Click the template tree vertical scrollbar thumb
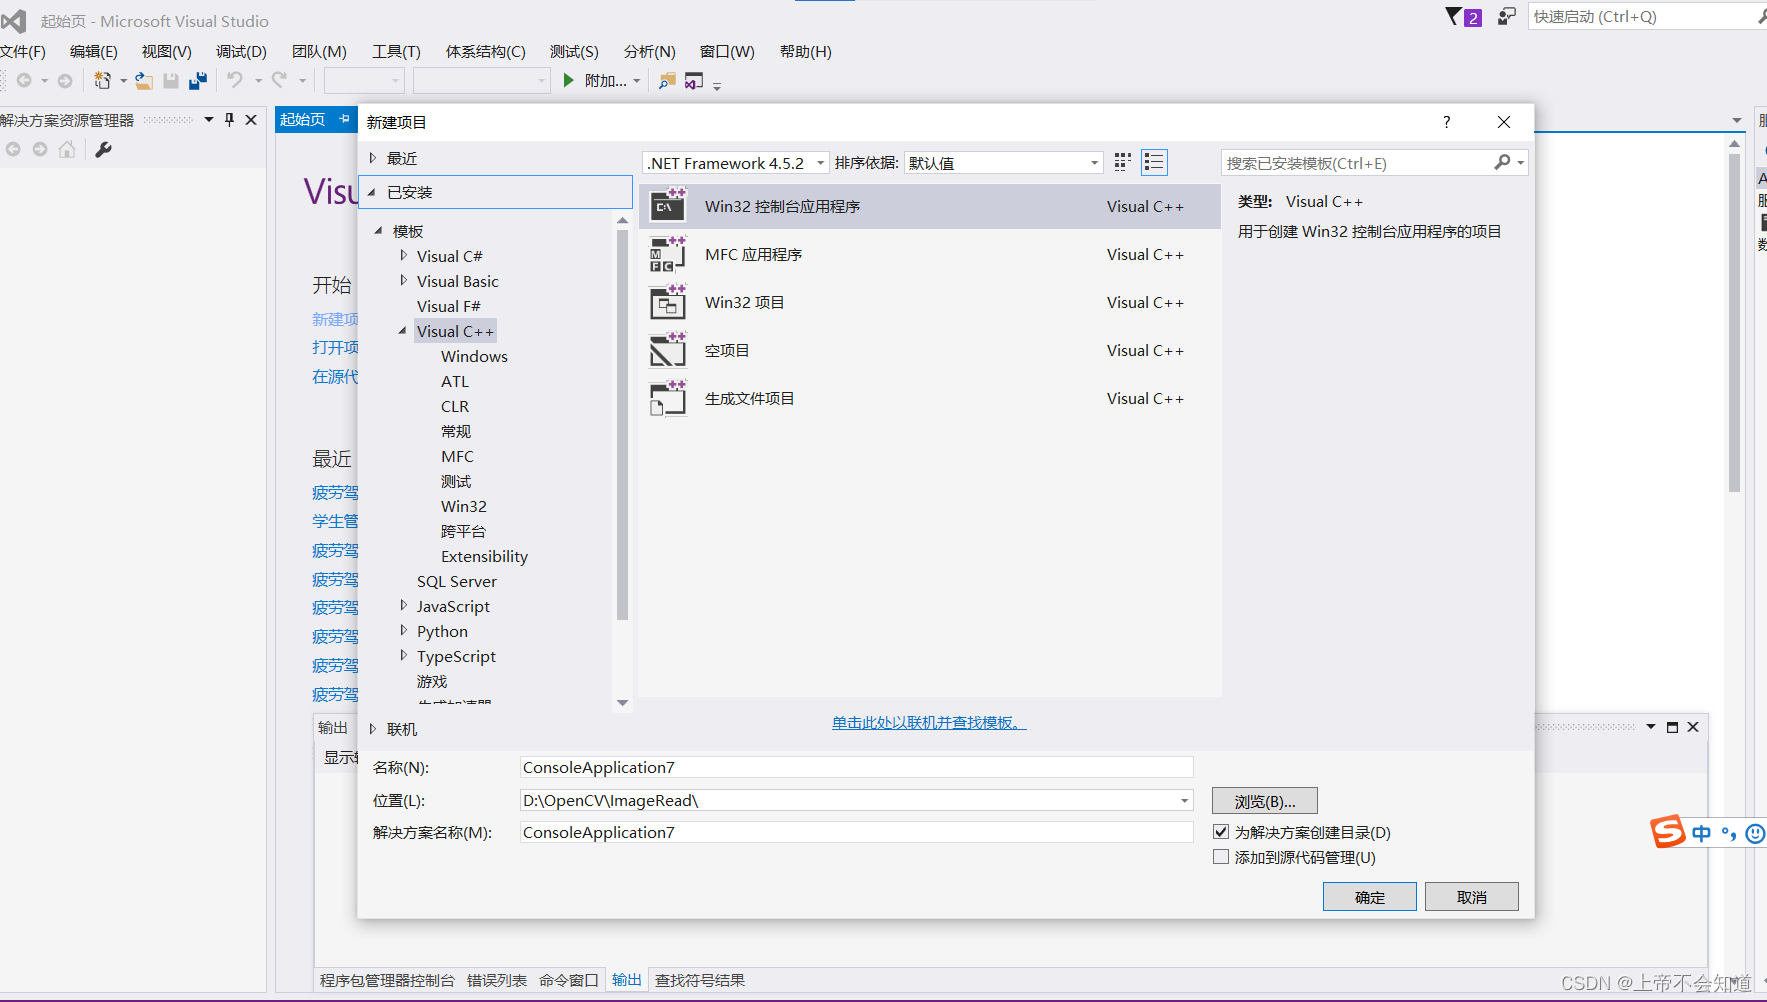The height and width of the screenshot is (1002, 1767). point(623,425)
